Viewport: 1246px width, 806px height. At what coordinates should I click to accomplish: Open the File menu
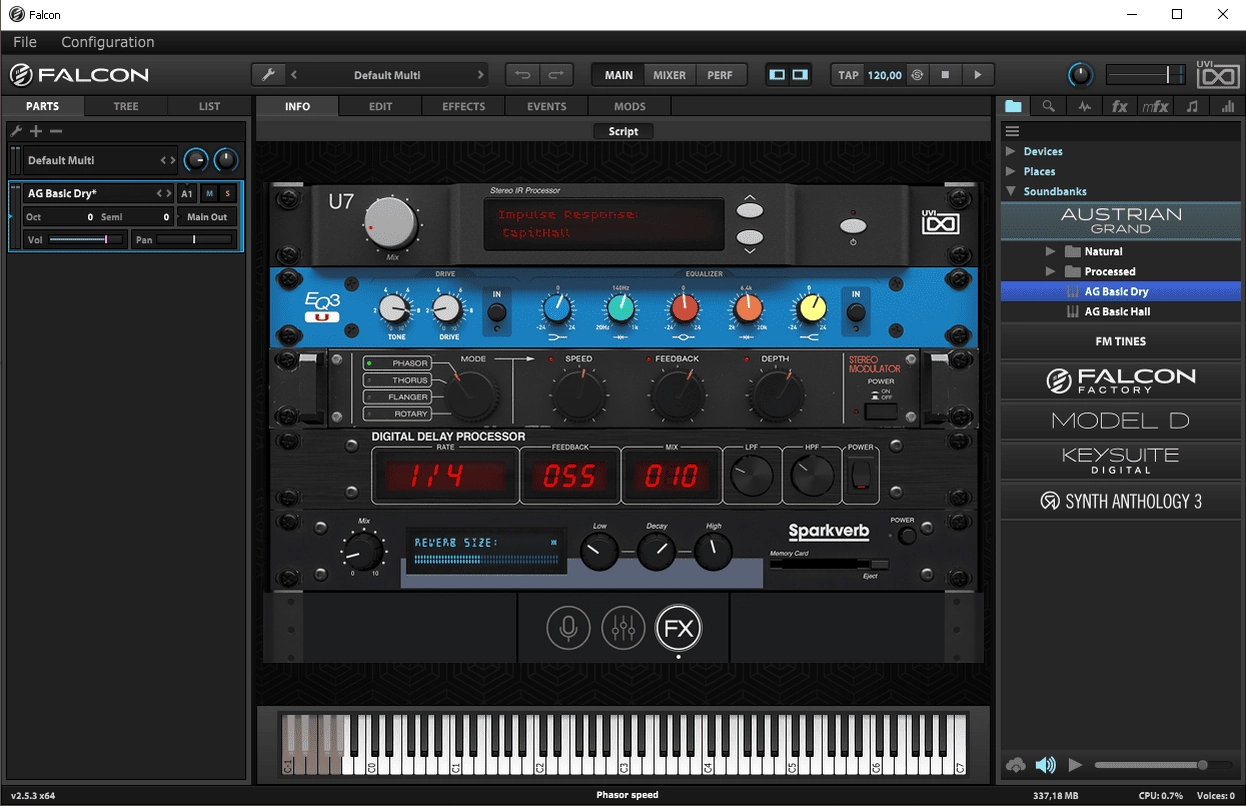(x=25, y=42)
